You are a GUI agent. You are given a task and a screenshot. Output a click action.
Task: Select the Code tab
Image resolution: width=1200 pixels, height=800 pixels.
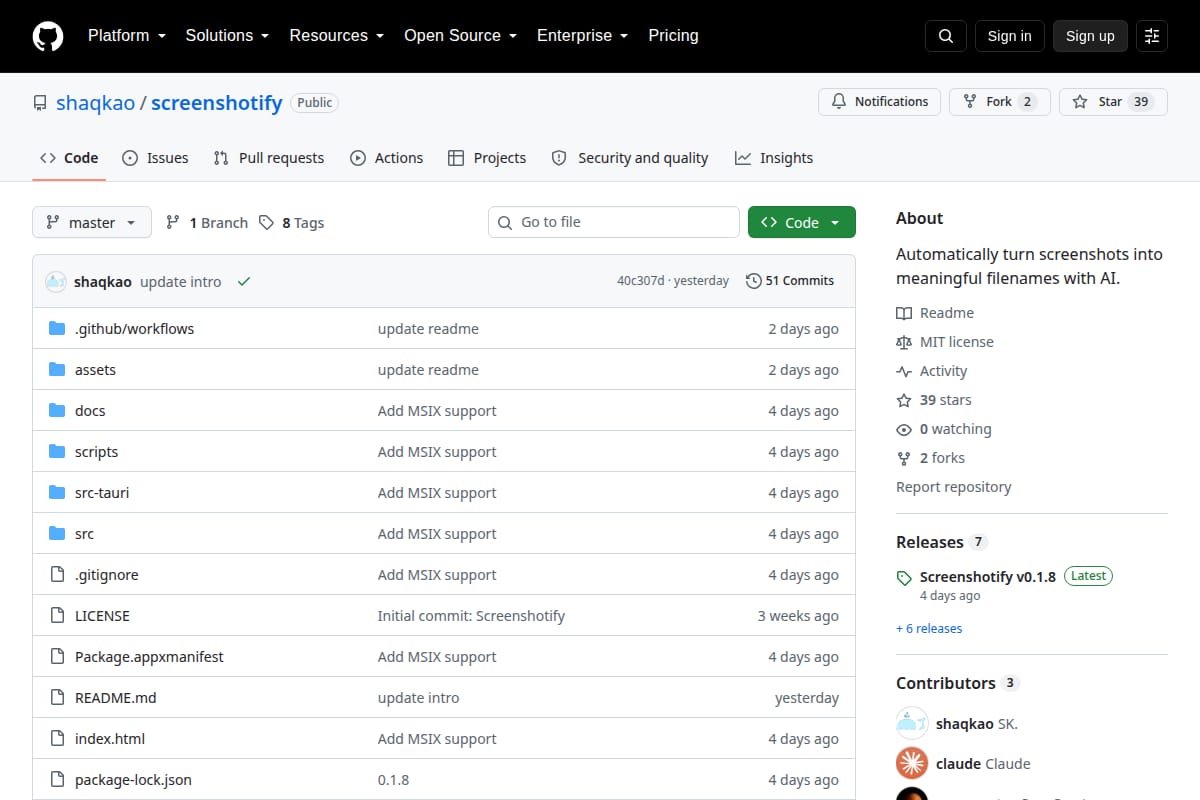pyautogui.click(x=69, y=158)
